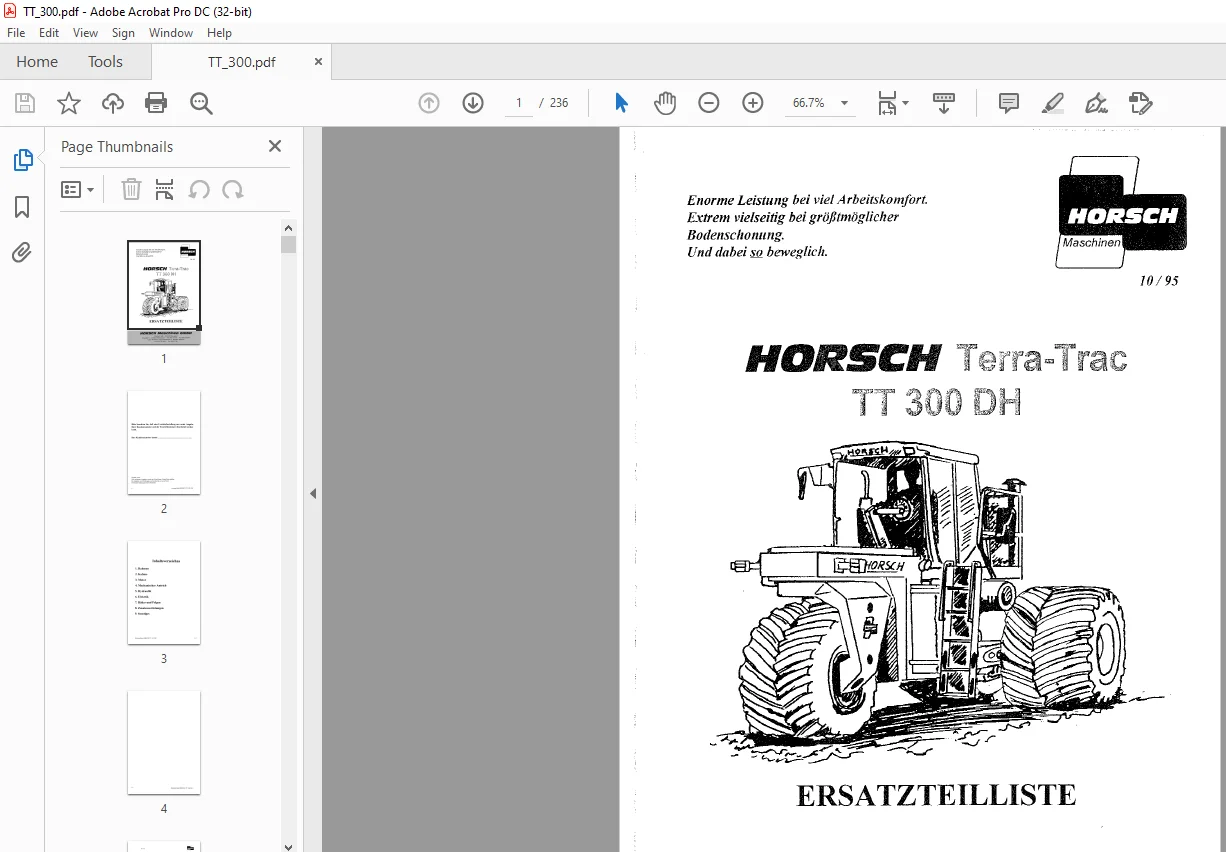The image size is (1226, 852).
Task: Open the Window menu
Action: [x=171, y=33]
